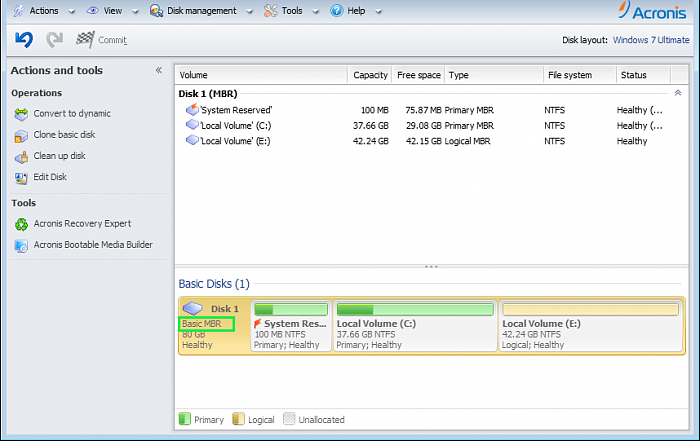700x441 pixels.
Task: Click the Edit Disk icon
Action: coord(22,178)
